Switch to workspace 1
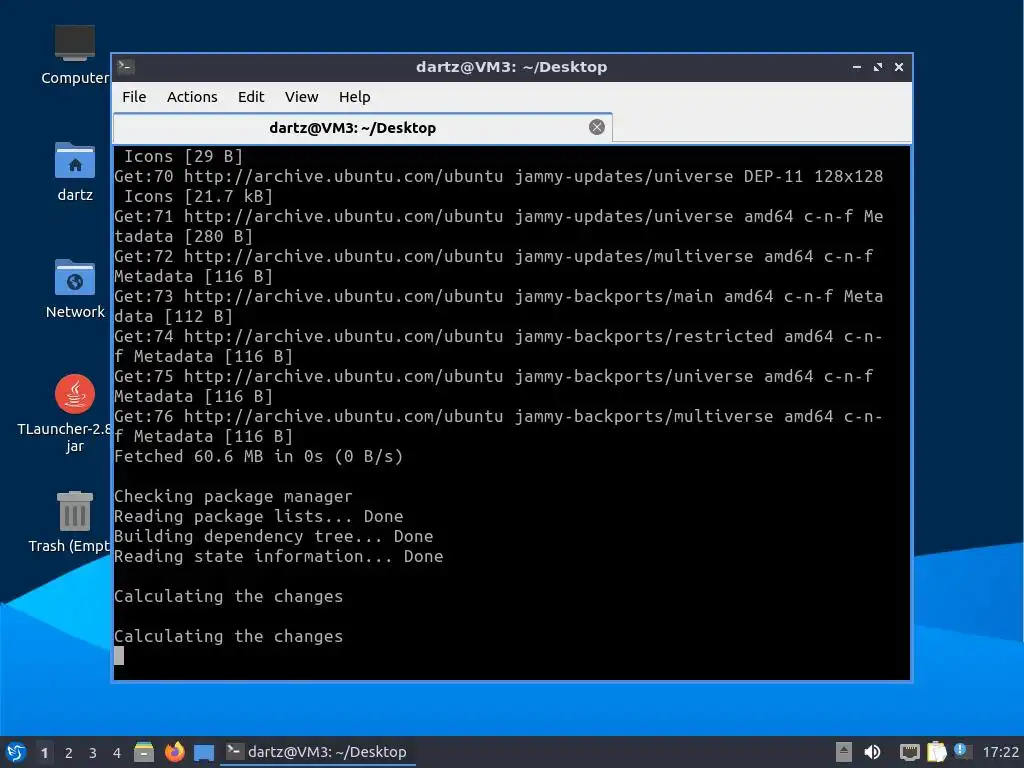Image resolution: width=1024 pixels, height=768 pixels. coord(44,753)
